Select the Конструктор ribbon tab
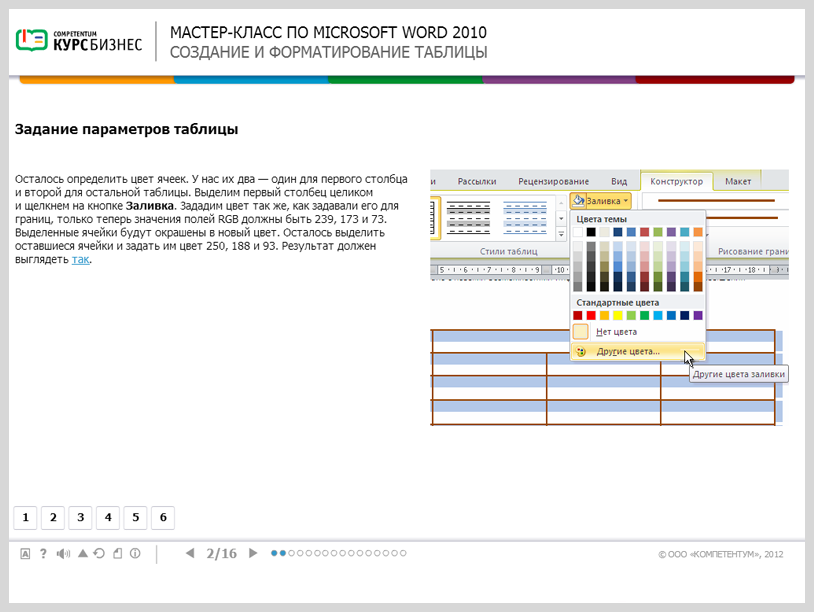 pyautogui.click(x=676, y=182)
